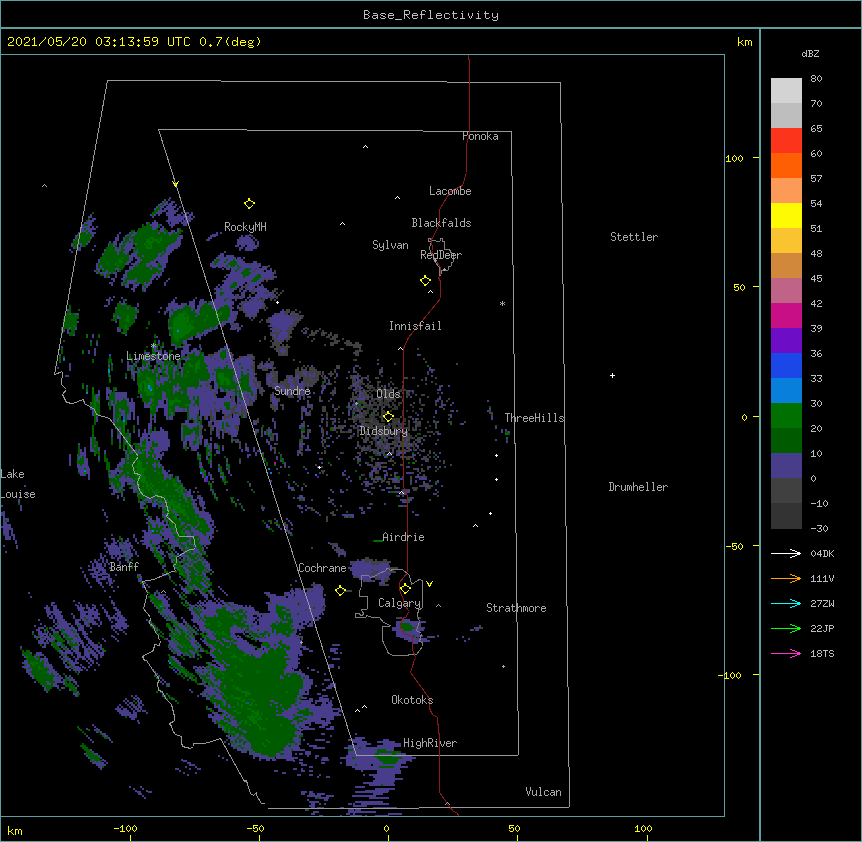Screen dimensions: 862x842
Task: Click the 18TS legend label
Action: coord(822,653)
